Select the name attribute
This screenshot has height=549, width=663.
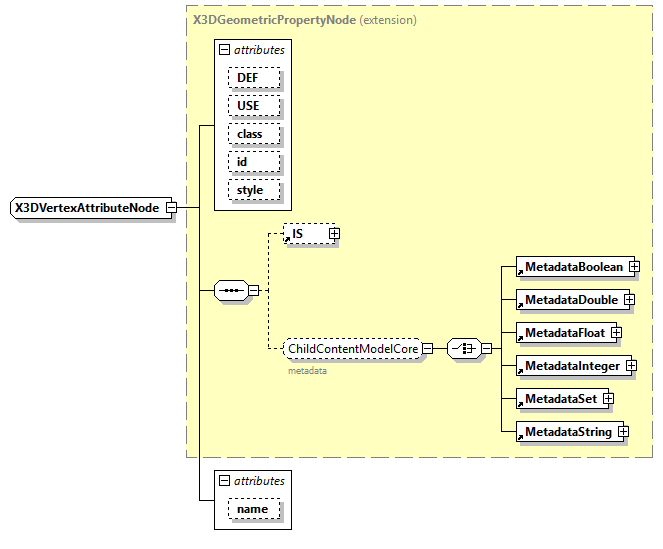(x=253, y=510)
